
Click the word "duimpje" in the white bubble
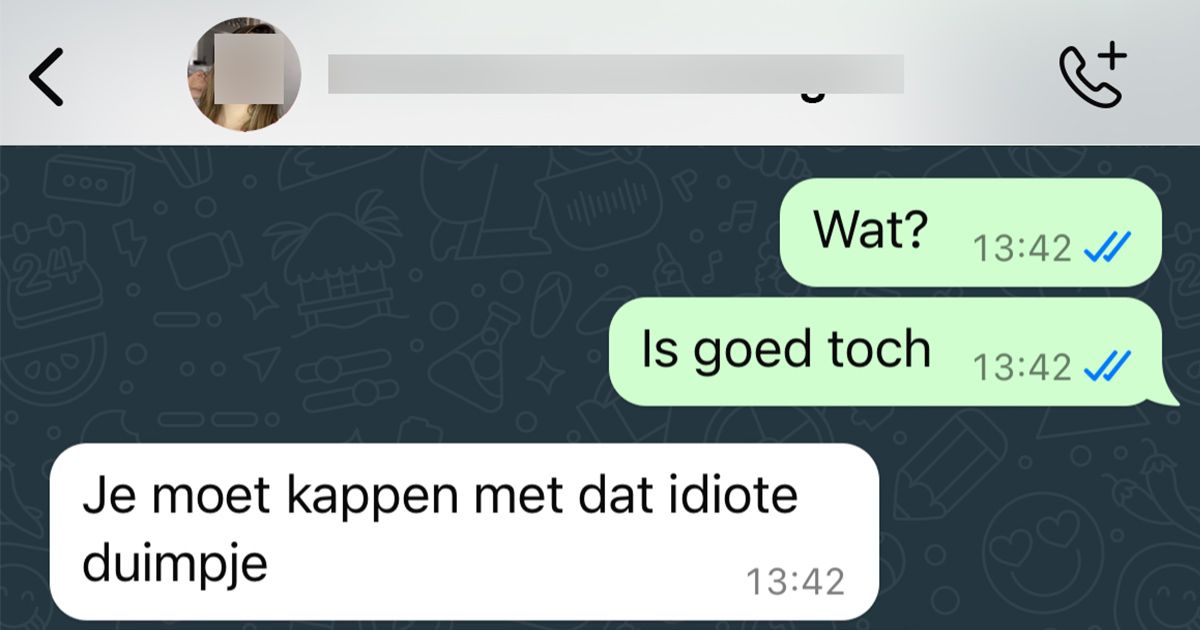pos(176,564)
